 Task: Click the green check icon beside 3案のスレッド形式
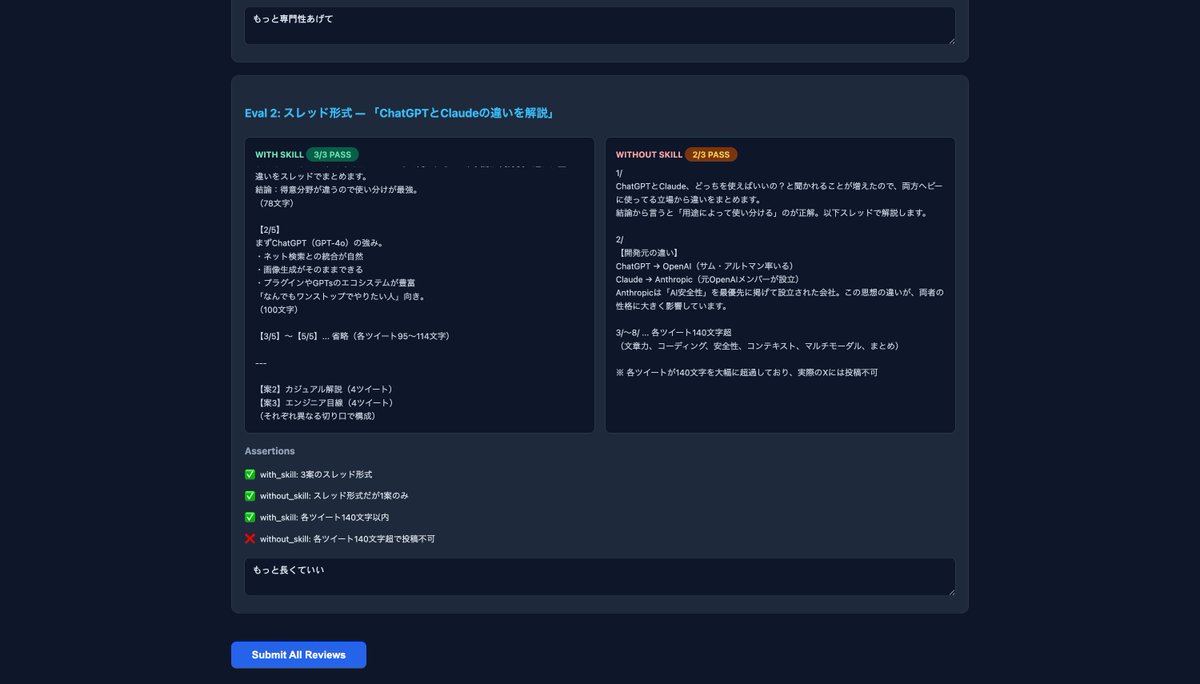point(250,475)
